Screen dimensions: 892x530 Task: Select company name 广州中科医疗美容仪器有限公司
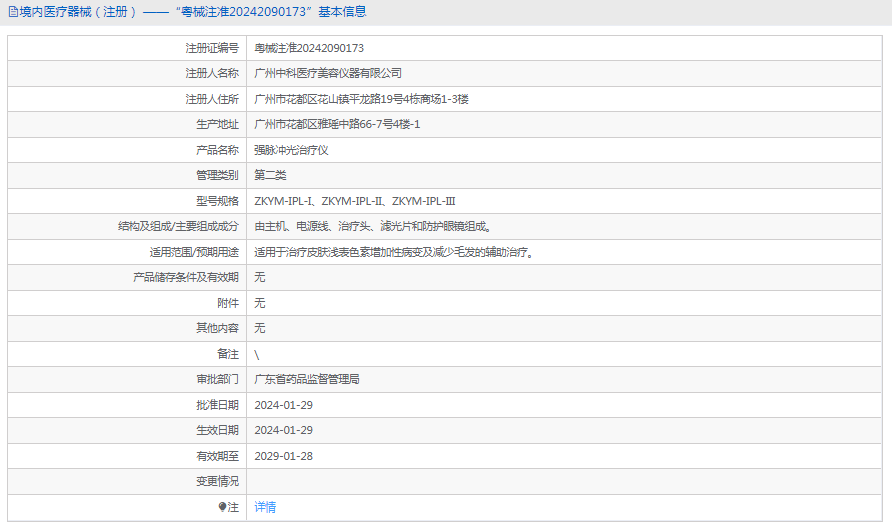tap(328, 73)
